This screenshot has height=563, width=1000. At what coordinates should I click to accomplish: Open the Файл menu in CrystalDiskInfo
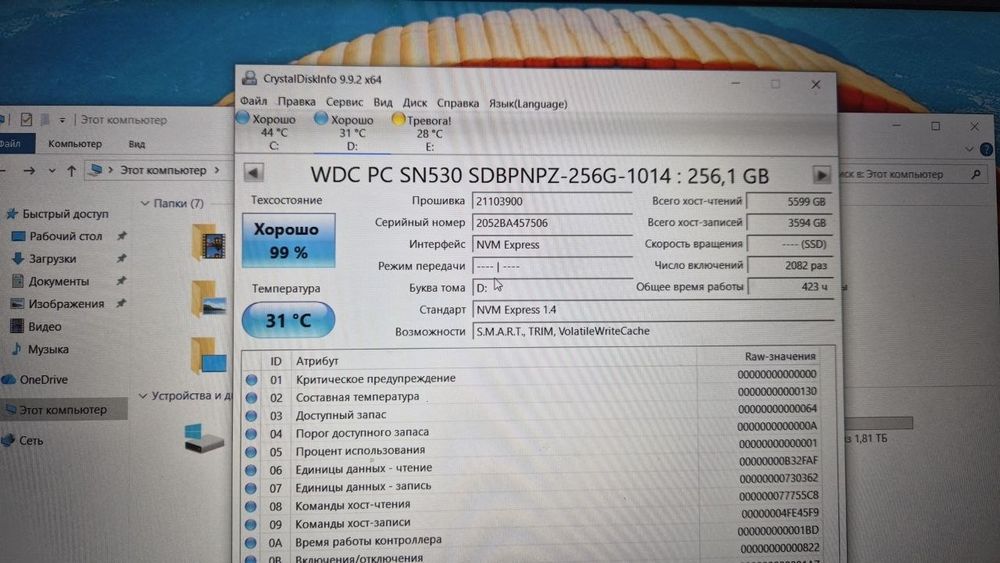253,101
